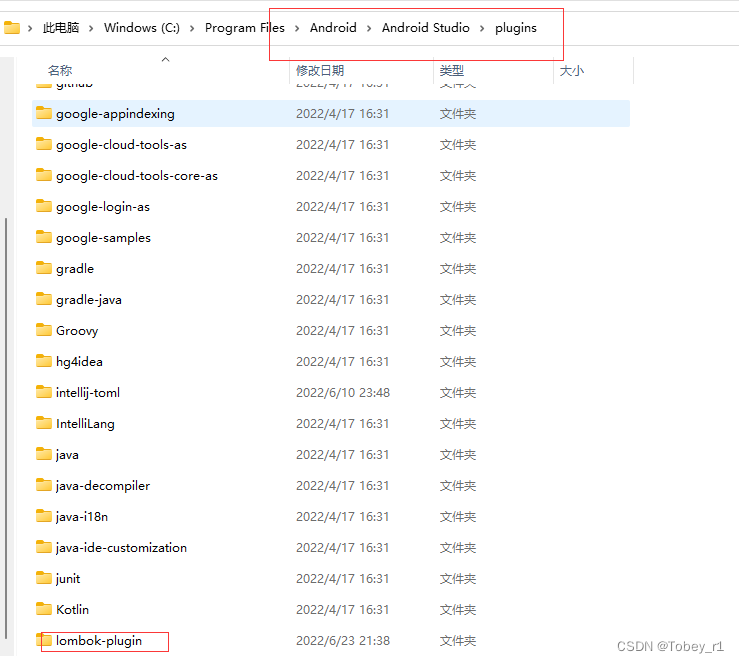Click folder icon next to gradle
This screenshot has height=663, width=739.
point(44,268)
